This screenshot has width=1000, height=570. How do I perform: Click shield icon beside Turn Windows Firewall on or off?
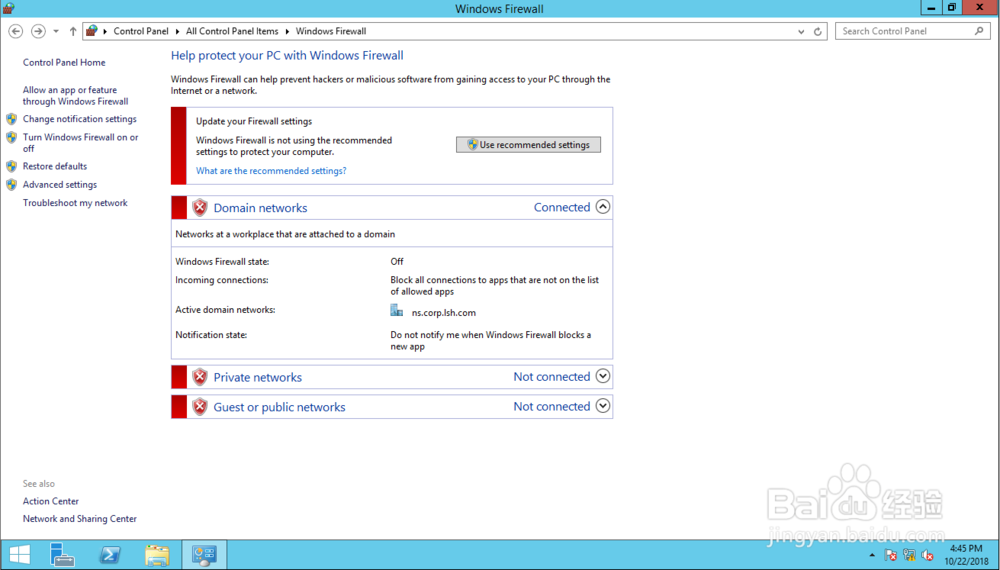pos(11,137)
